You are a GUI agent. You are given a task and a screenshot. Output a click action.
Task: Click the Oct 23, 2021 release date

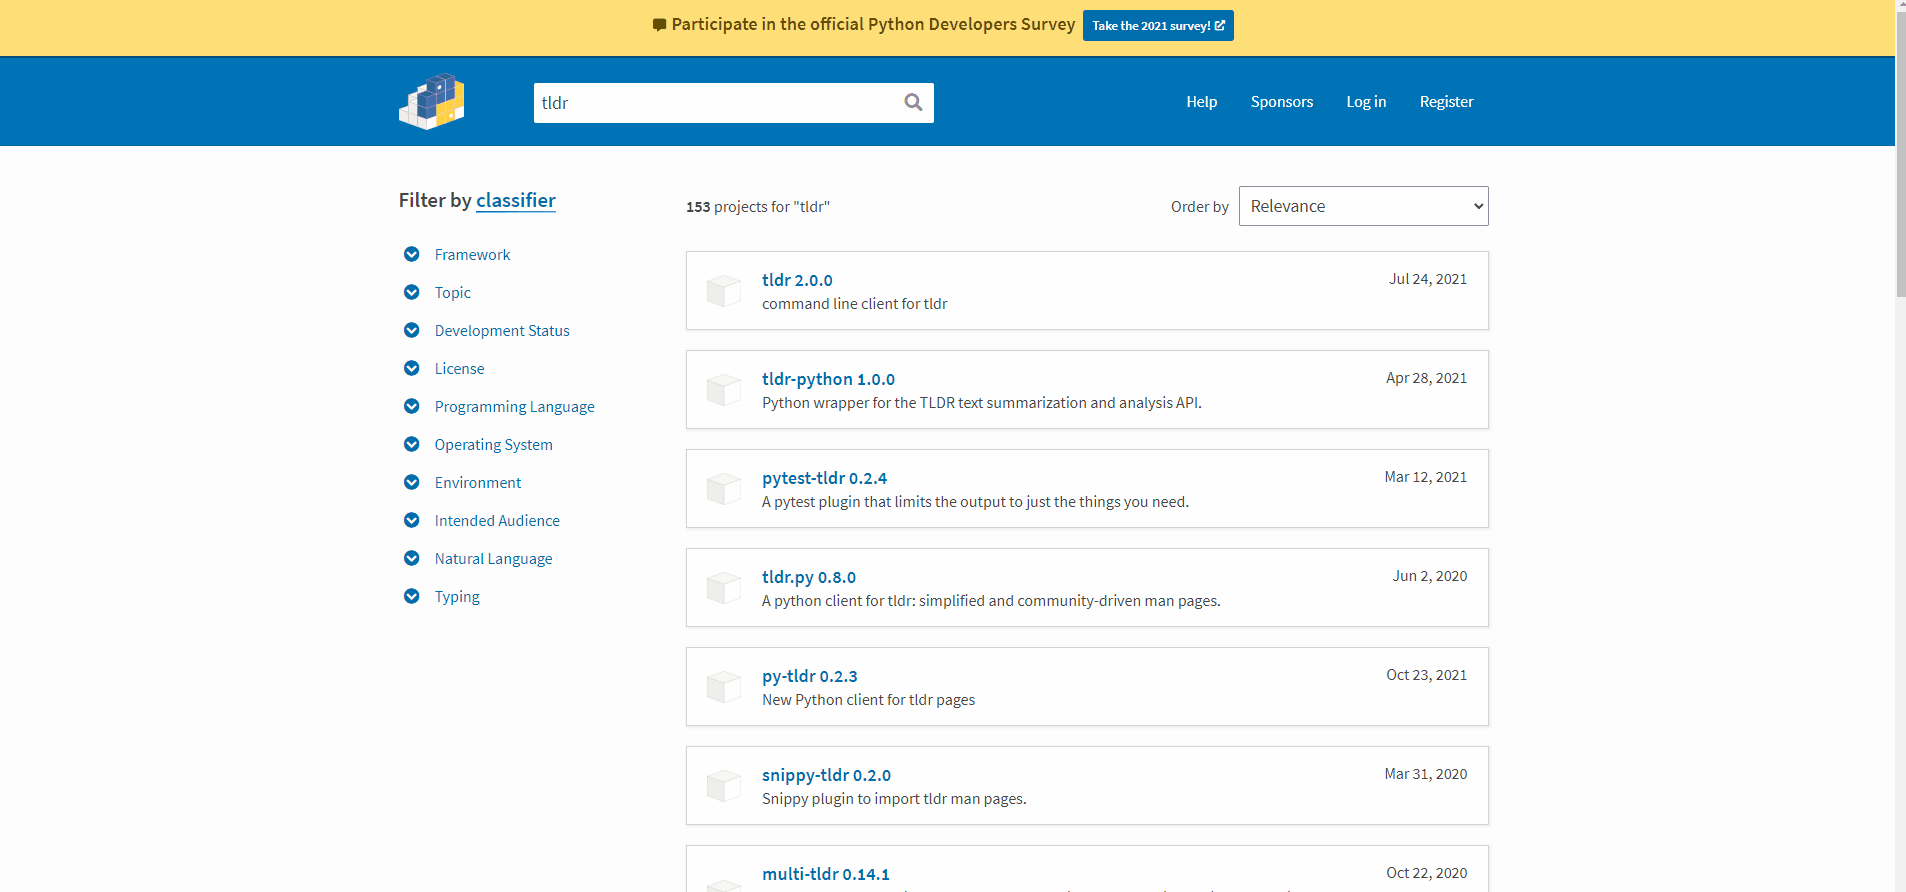pyautogui.click(x=1426, y=675)
